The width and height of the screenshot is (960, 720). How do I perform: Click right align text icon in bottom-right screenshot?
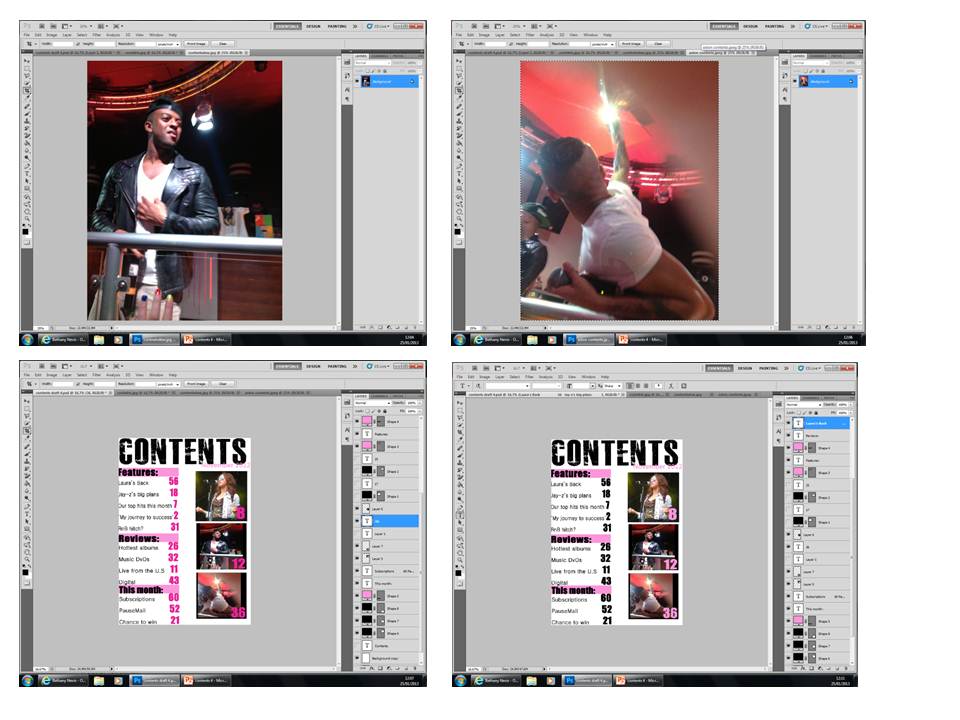[646, 386]
